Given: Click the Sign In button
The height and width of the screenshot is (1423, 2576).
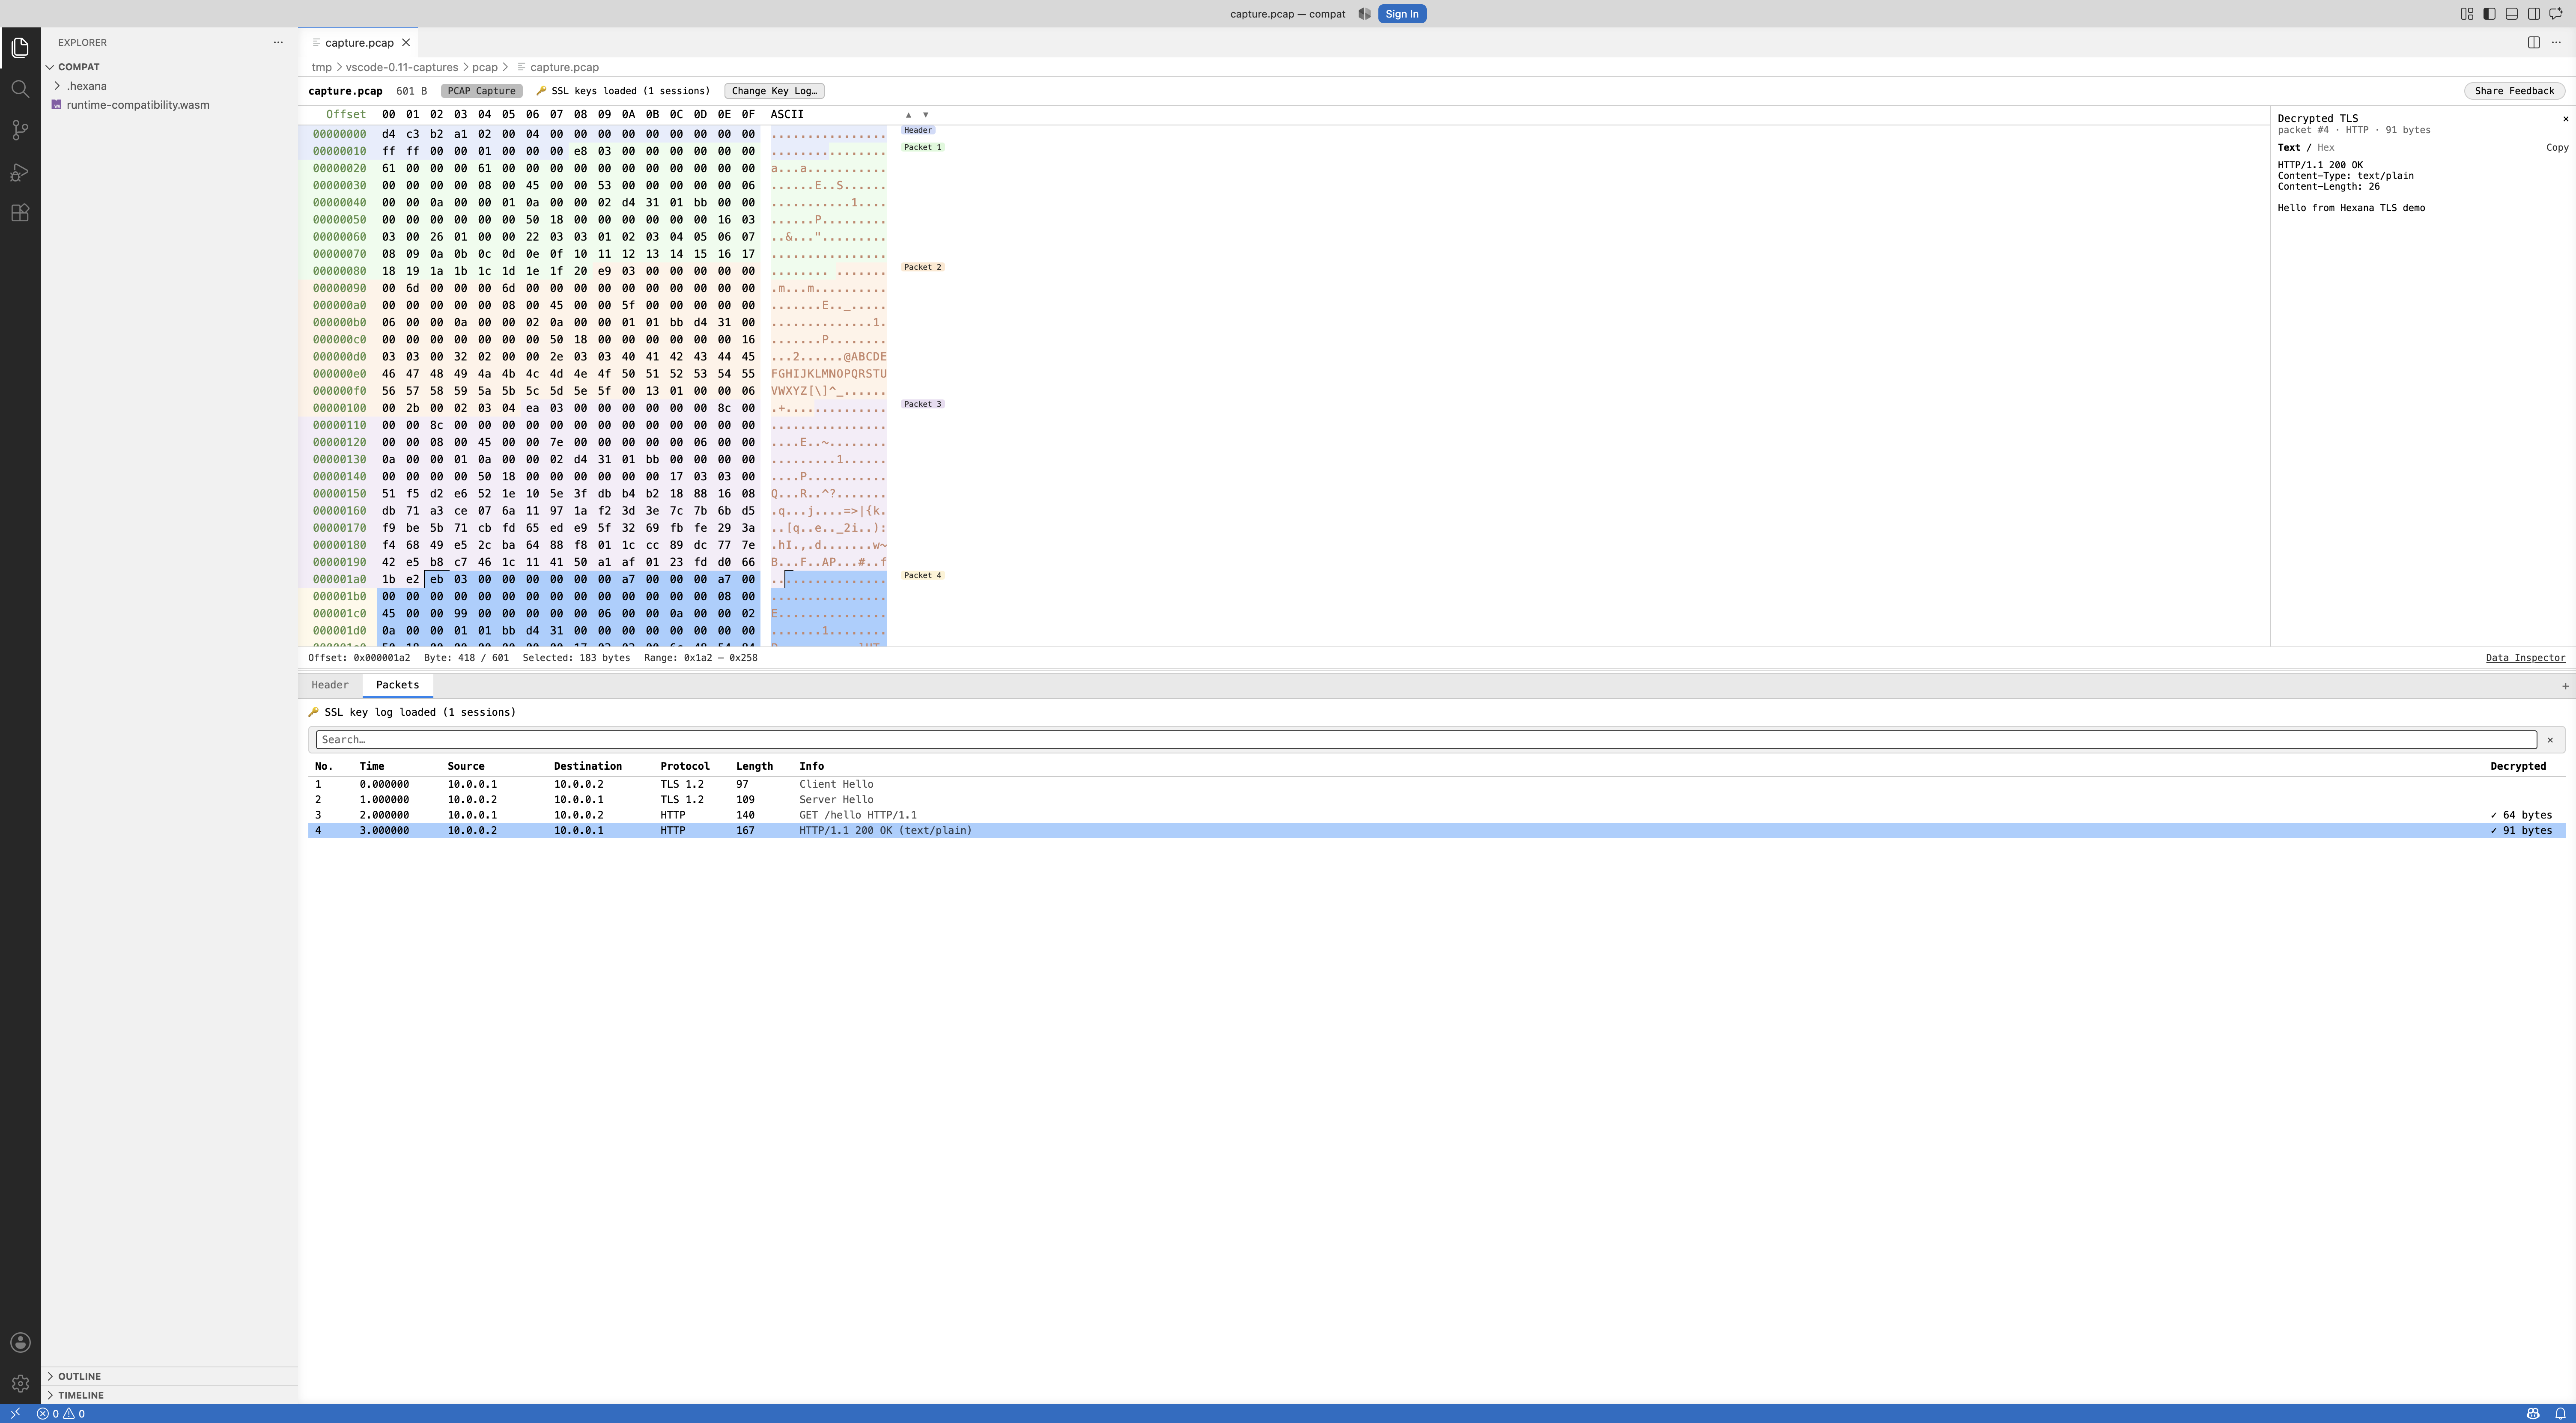Looking at the screenshot, I should click(1402, 14).
